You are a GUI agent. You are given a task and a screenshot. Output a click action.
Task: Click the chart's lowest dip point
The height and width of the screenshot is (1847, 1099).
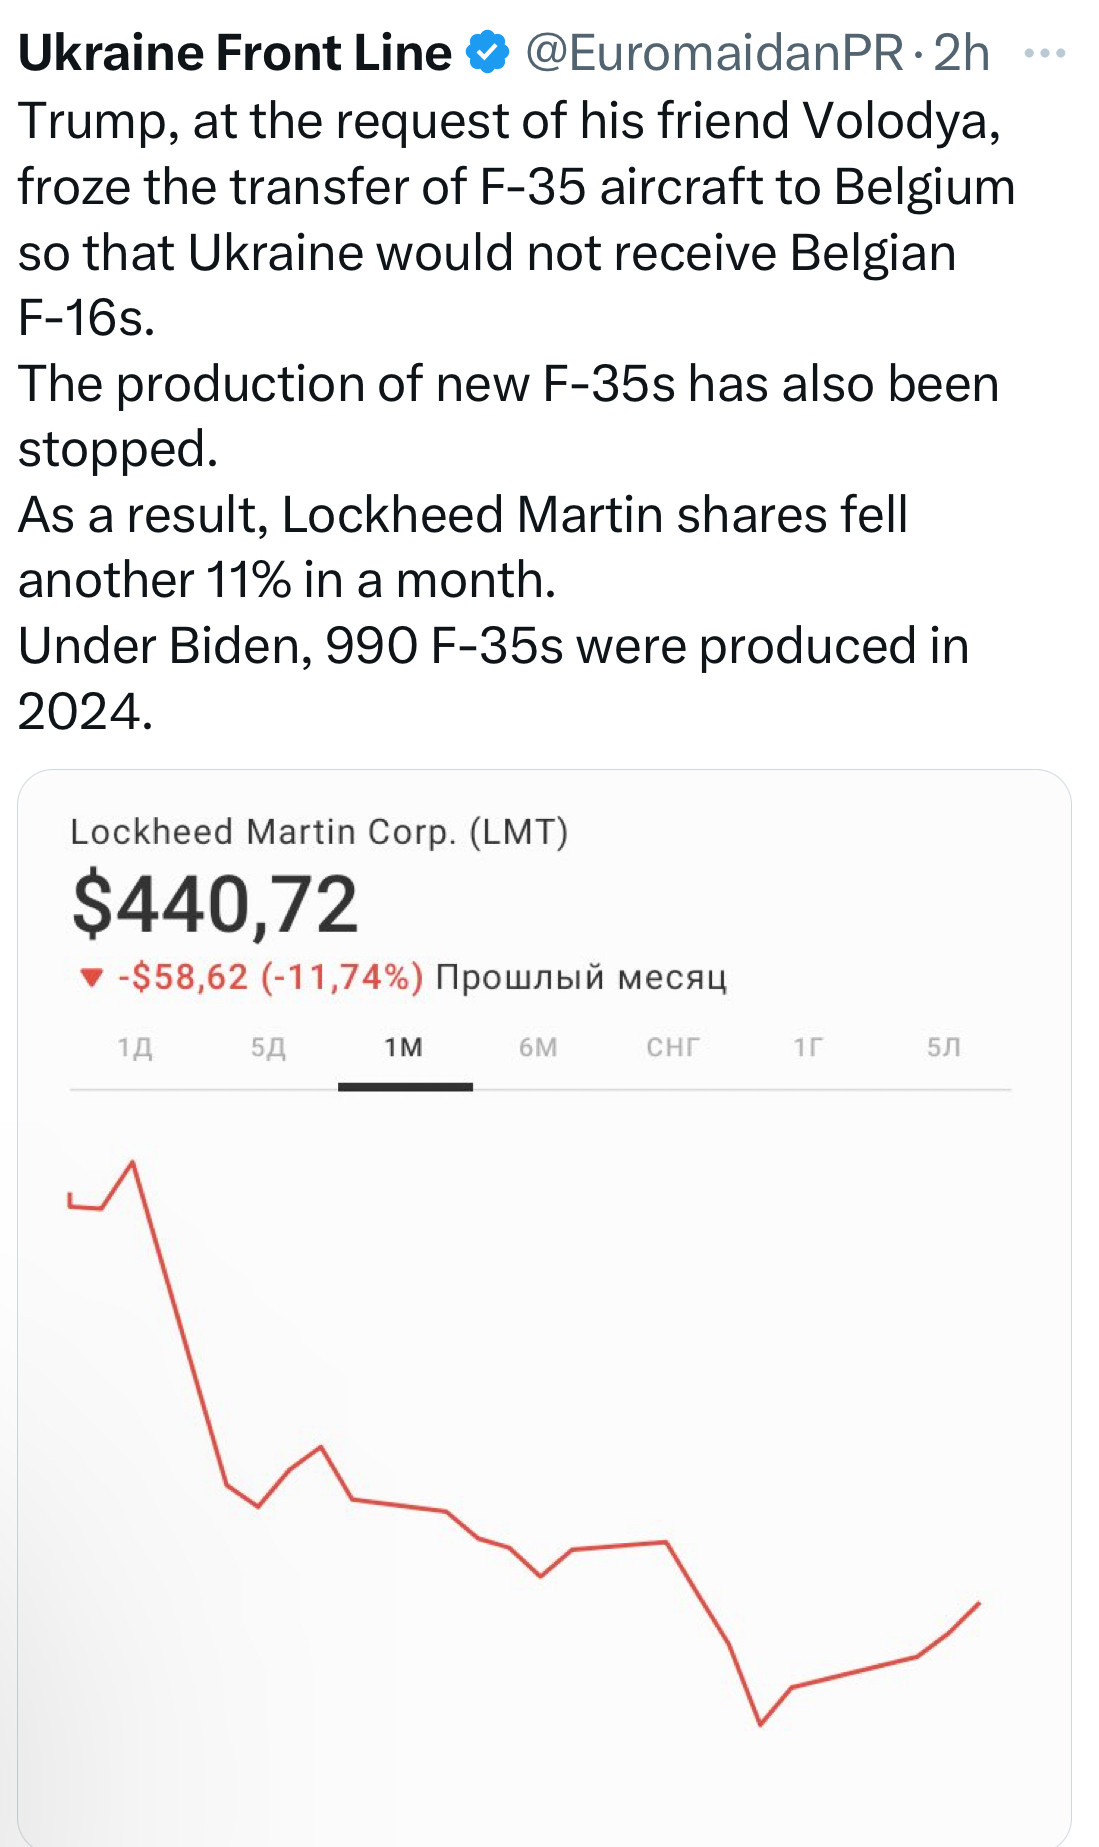tap(760, 1724)
